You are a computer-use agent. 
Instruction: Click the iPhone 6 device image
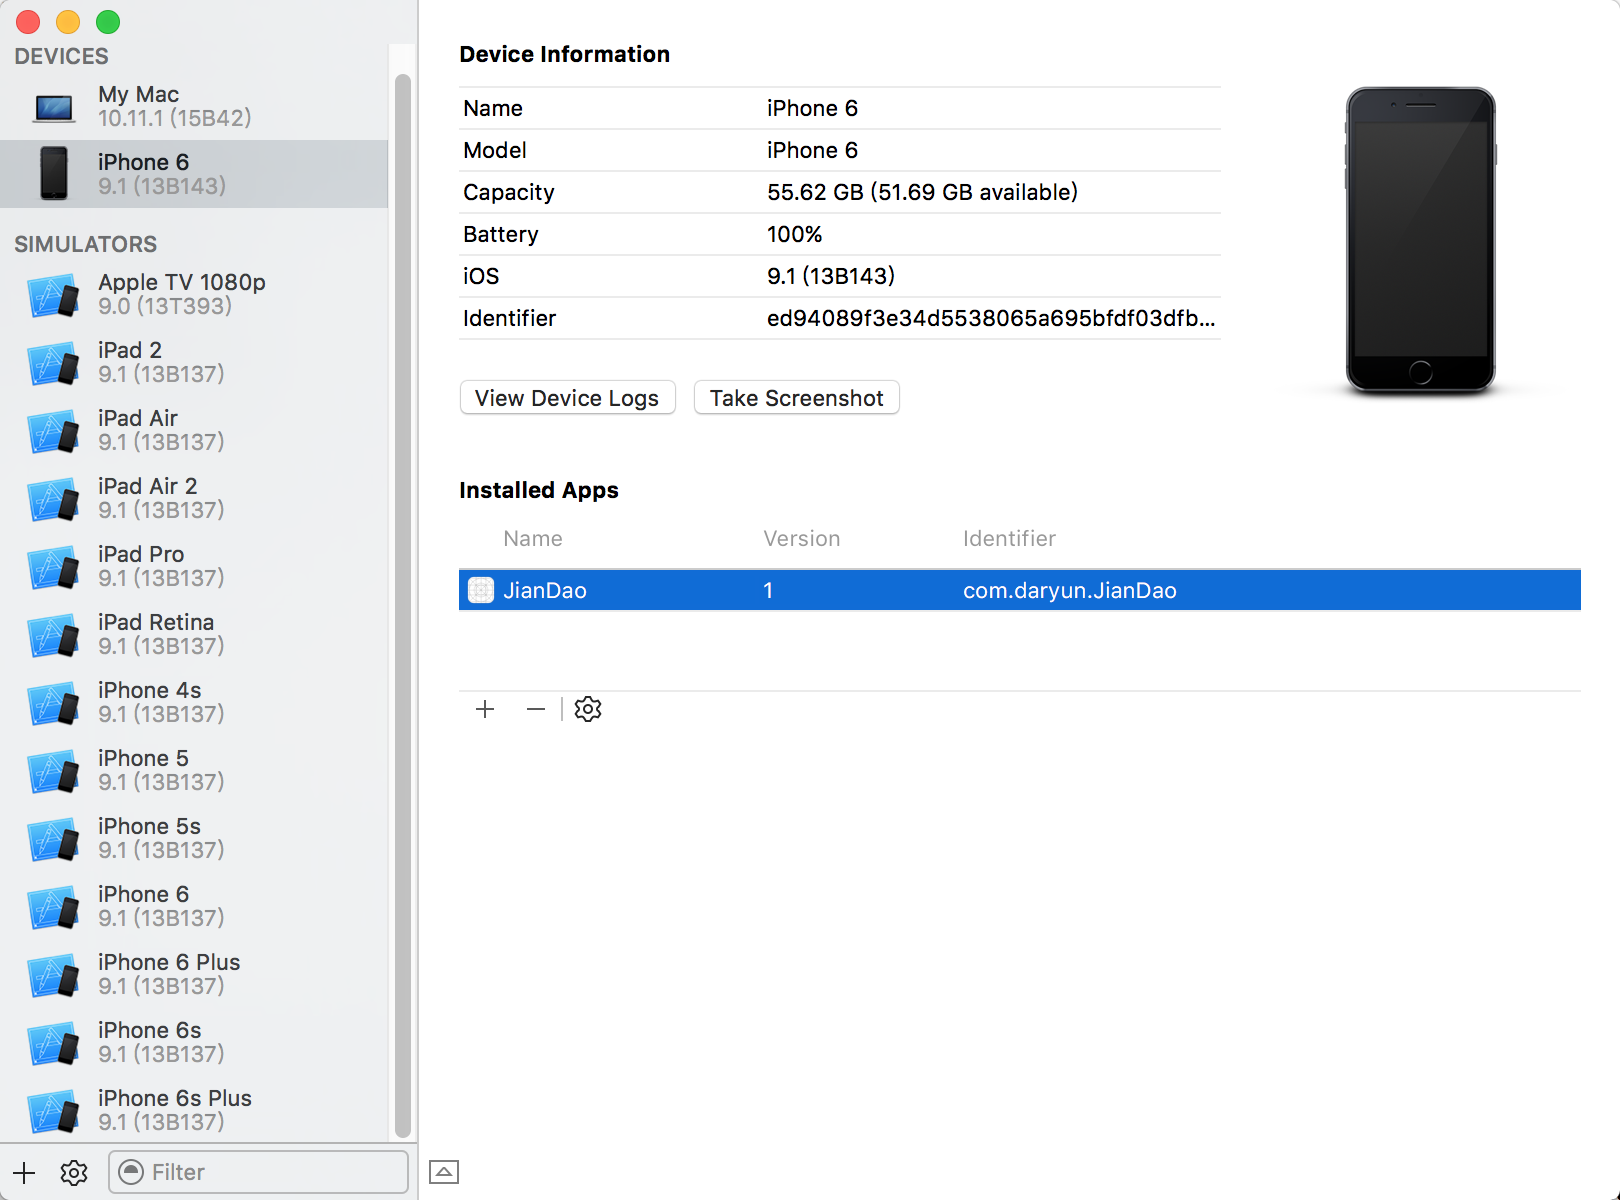point(1420,240)
